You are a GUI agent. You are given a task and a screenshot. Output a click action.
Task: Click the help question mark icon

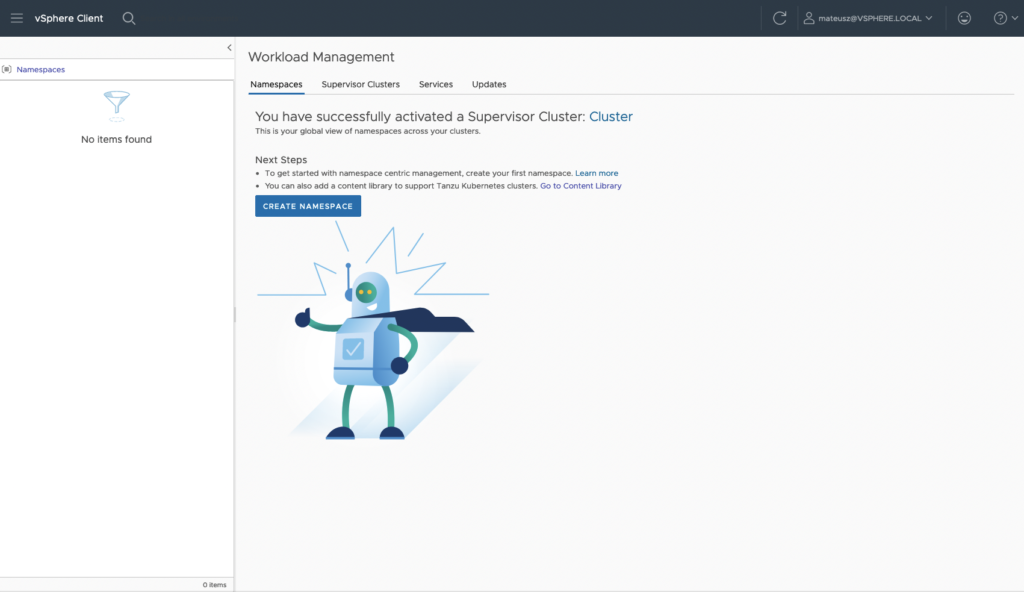998,17
